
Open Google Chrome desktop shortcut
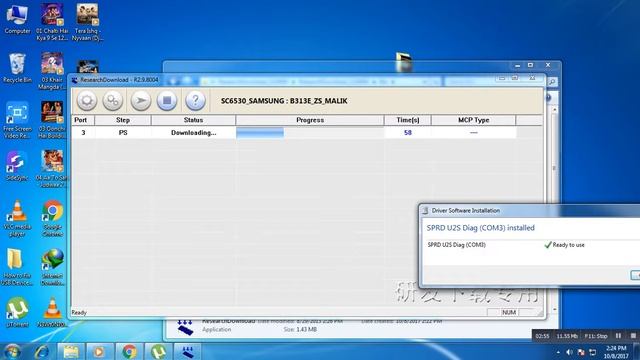pyautogui.click(x=52, y=218)
